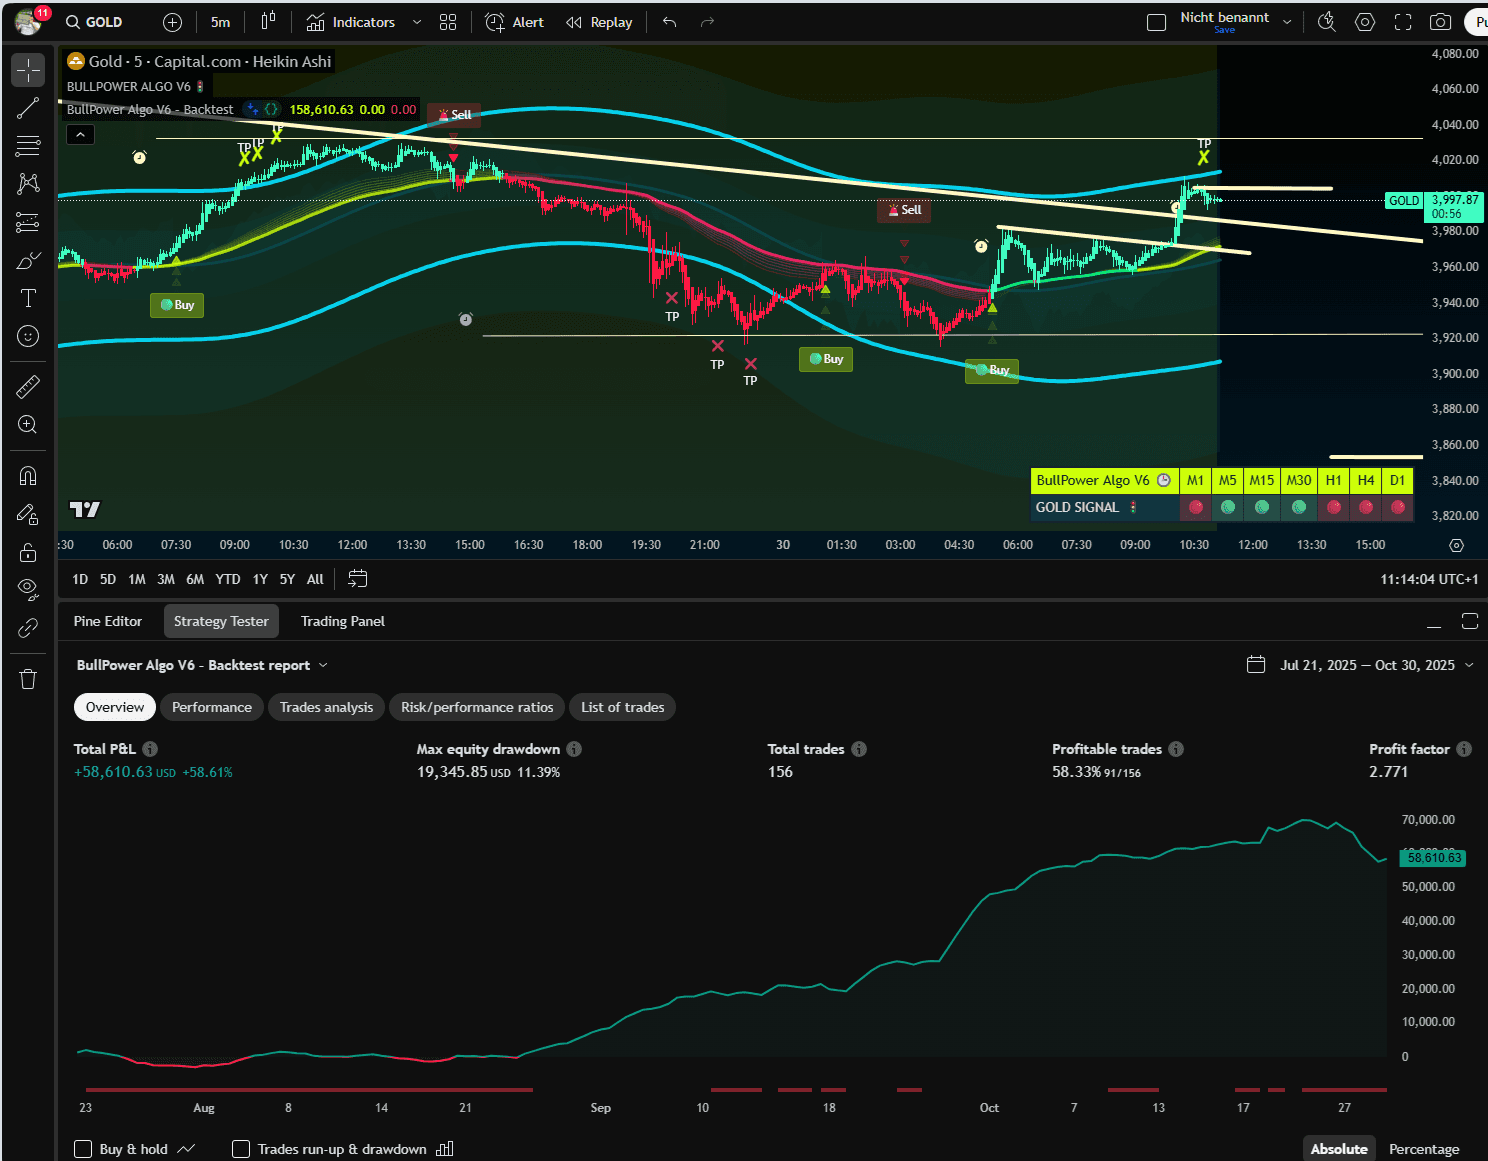Viewport: 1488px width, 1161px height.
Task: Select the ruler measure tool
Action: (x=28, y=386)
